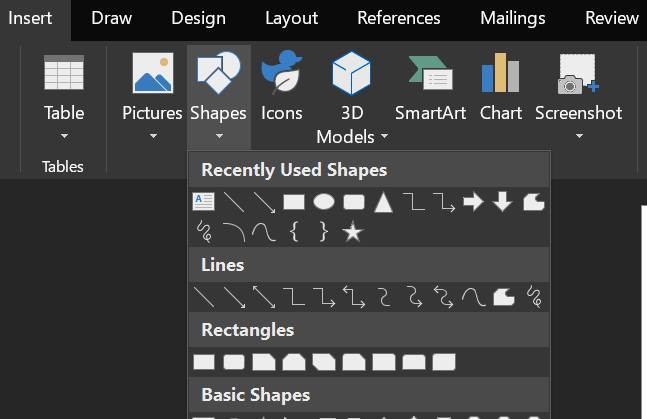Open the Review tab
The image size is (647, 419).
[612, 18]
